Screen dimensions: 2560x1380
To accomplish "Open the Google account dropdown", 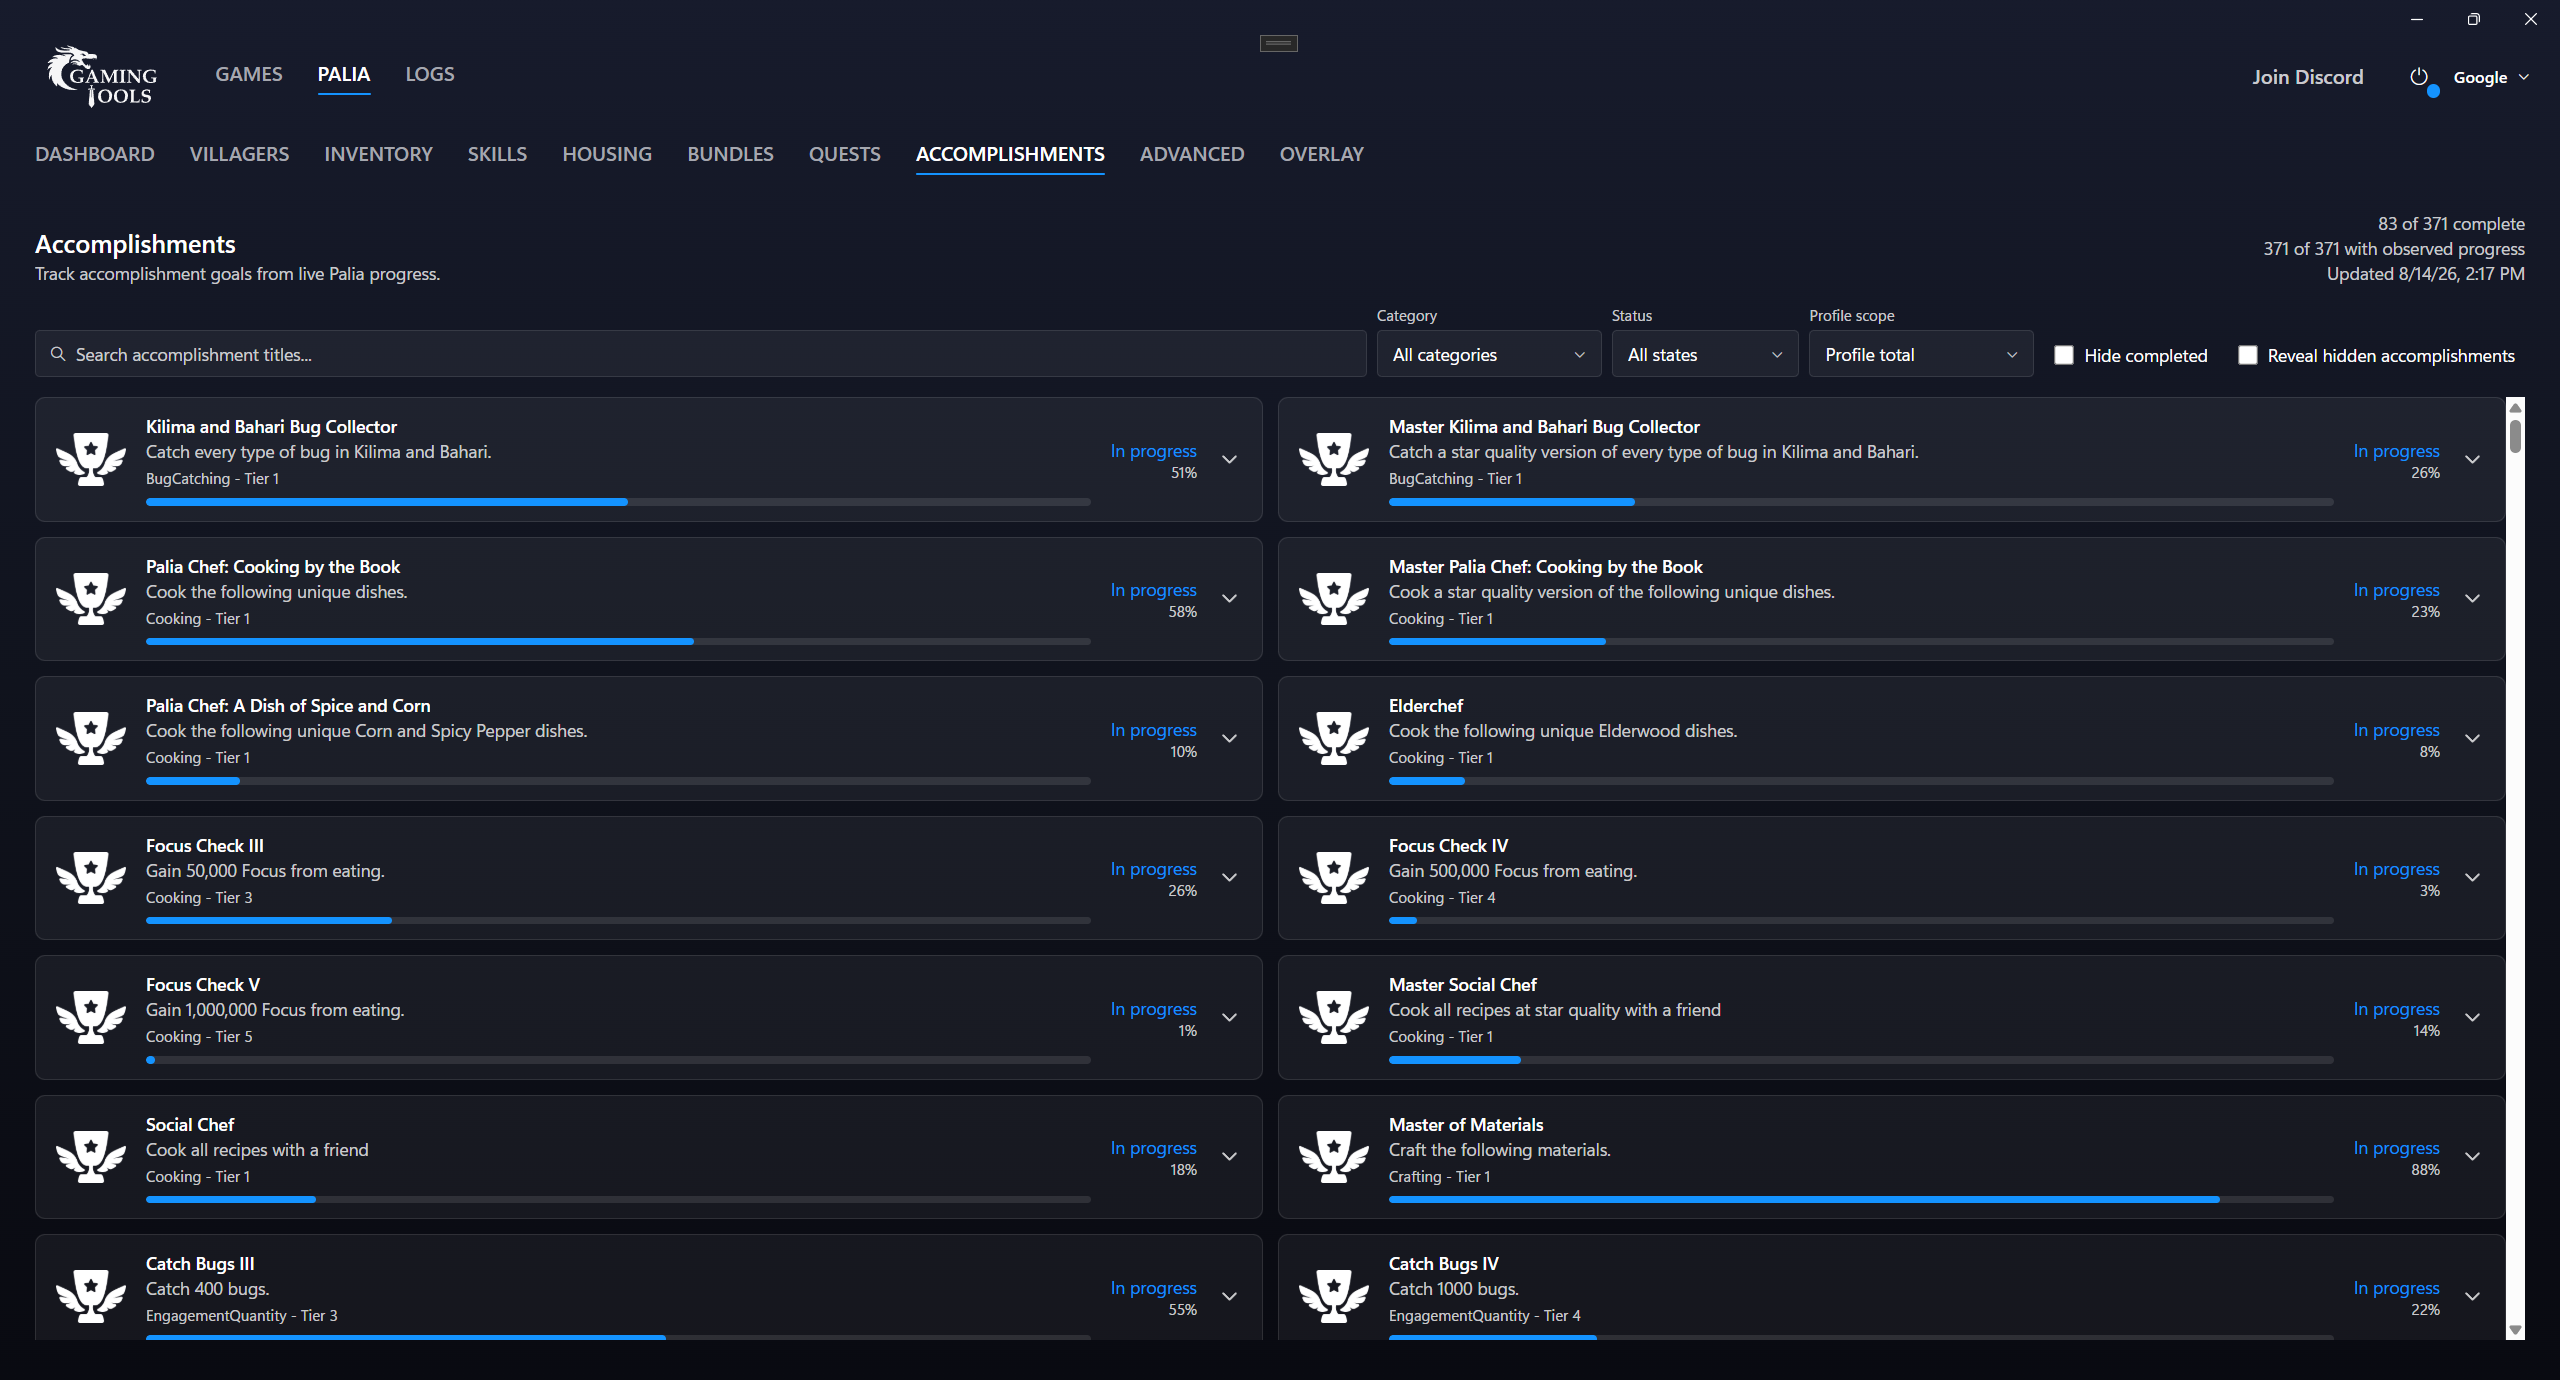I will [x=2490, y=77].
